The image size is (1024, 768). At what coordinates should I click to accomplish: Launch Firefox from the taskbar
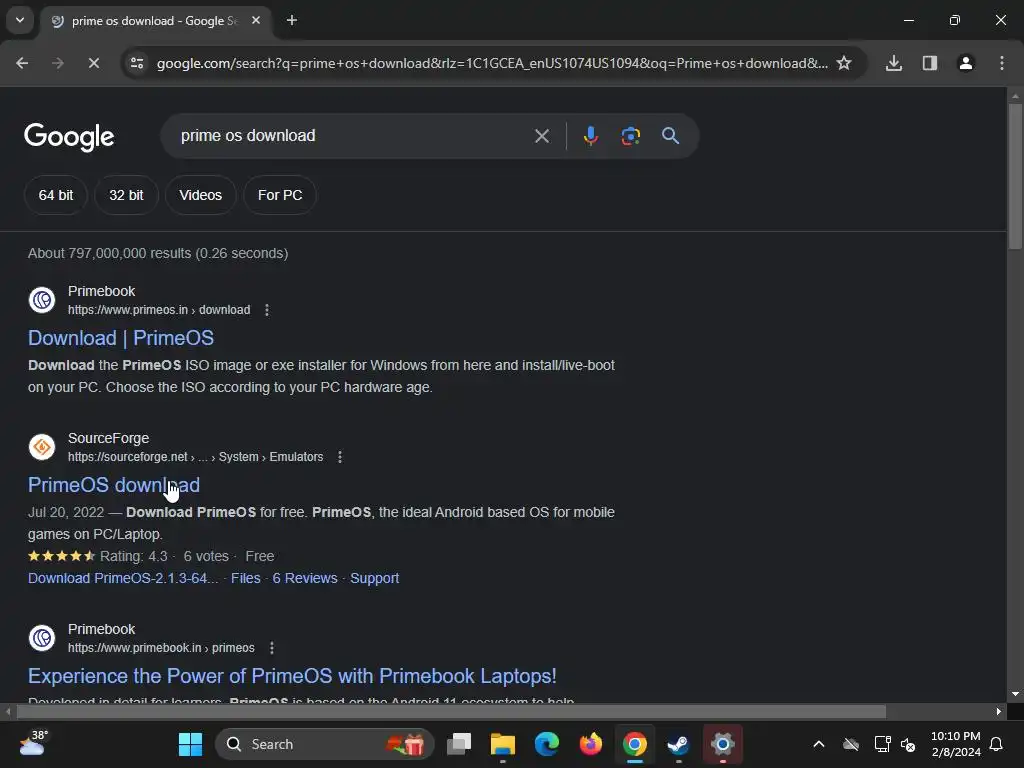[x=591, y=744]
